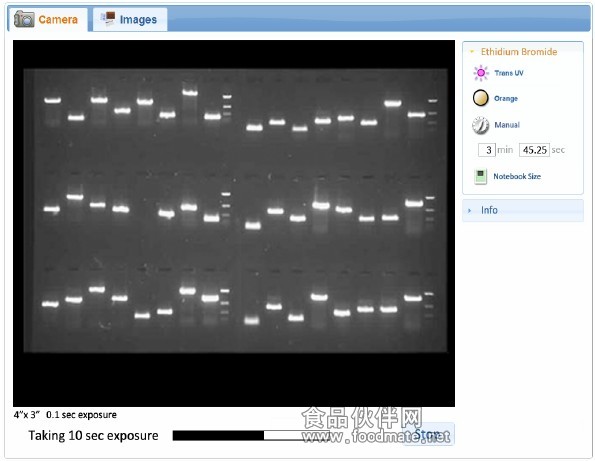
Task: Click the Manual exposure dial icon
Action: click(481, 125)
